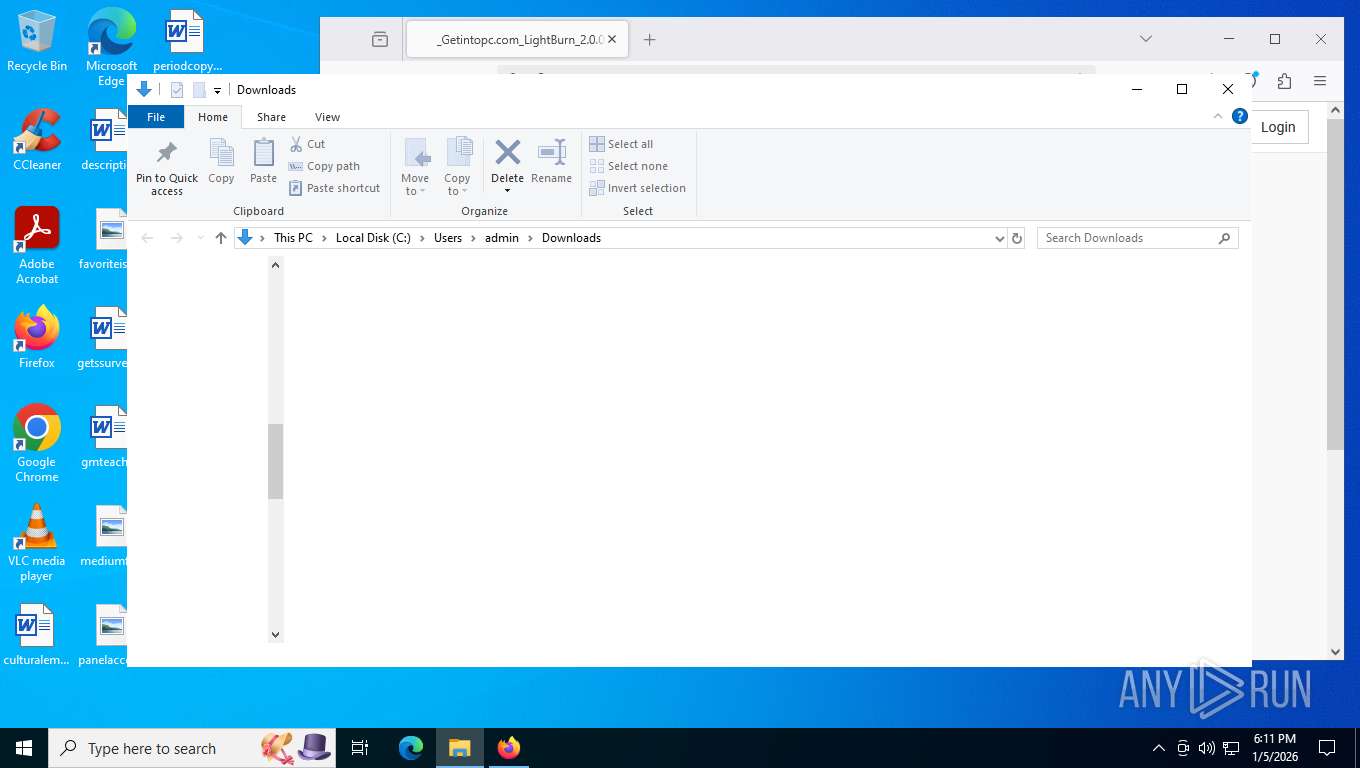Open Google Chrome desktop shortcut
1360x768 pixels.
coord(37,444)
